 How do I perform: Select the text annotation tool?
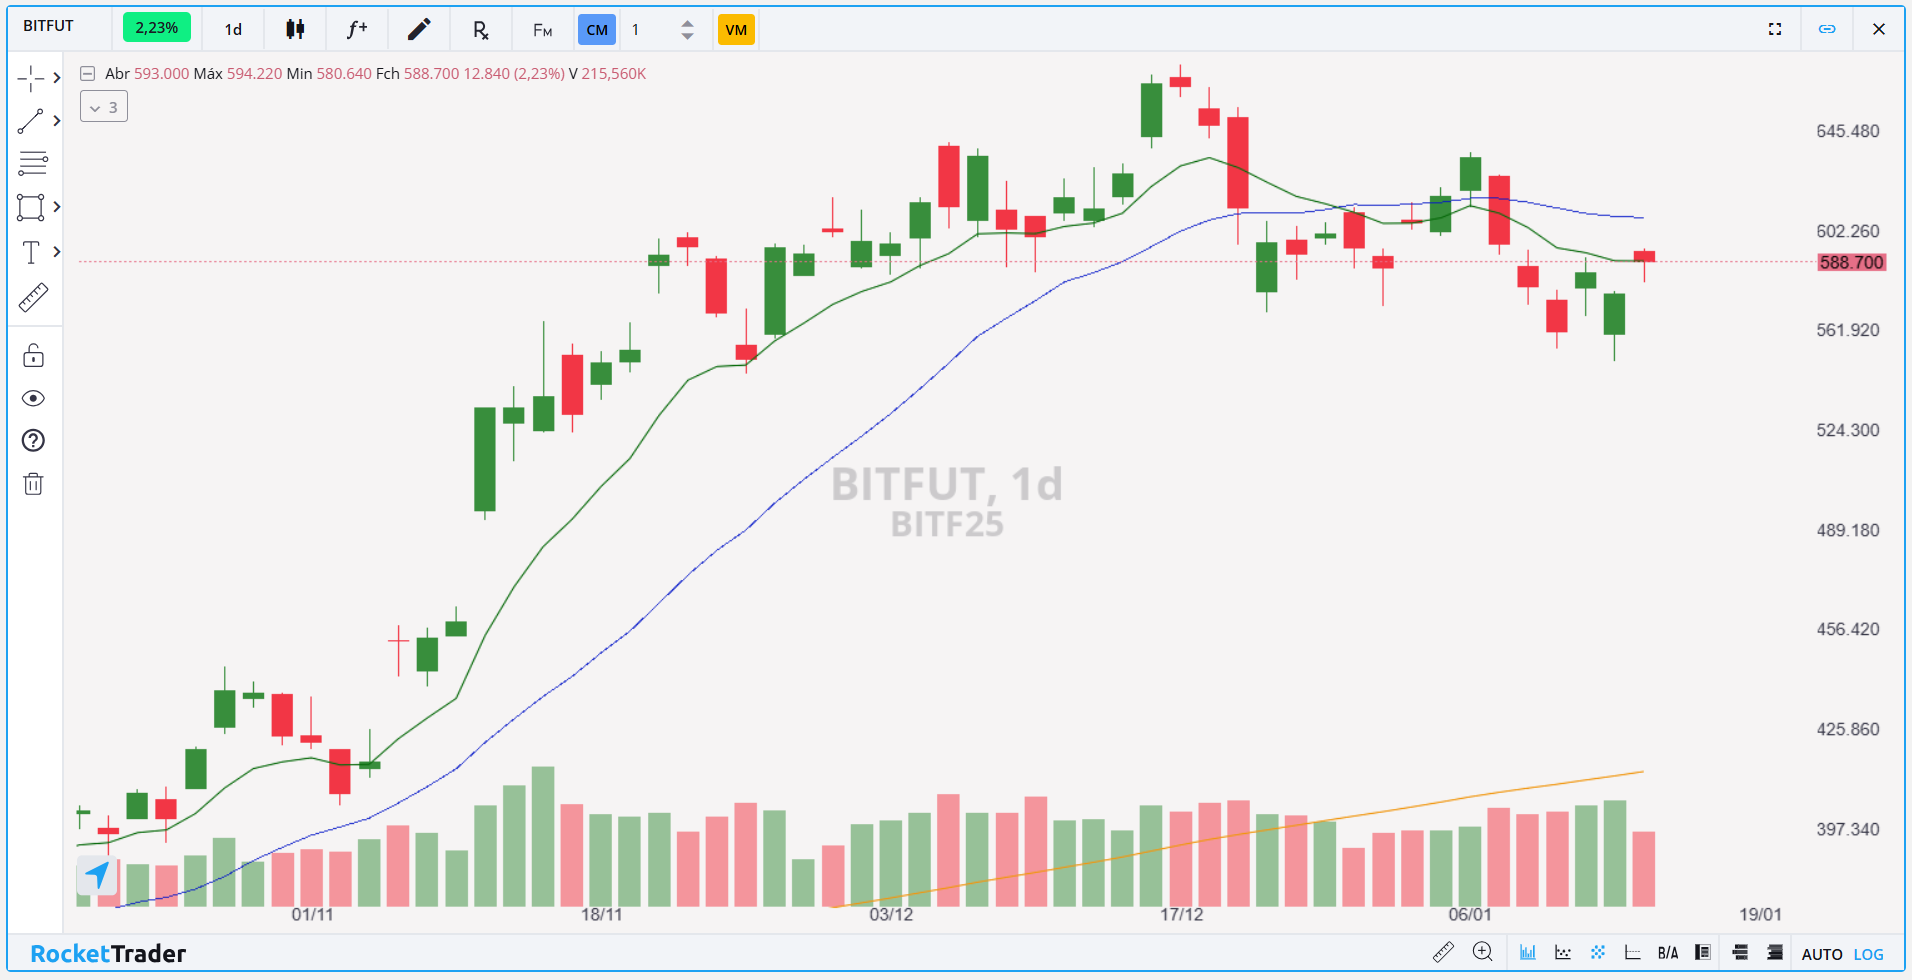coord(31,252)
